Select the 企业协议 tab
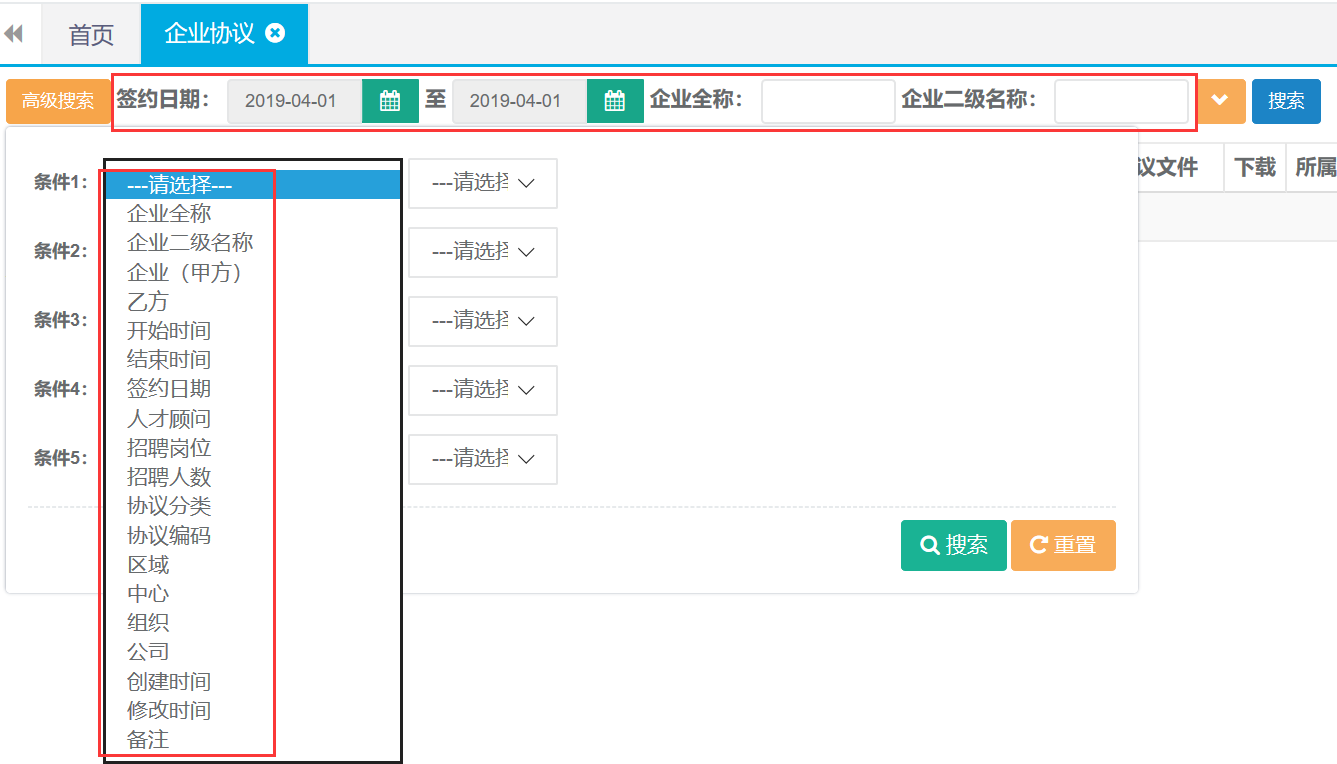Viewport: 1337px width, 764px height. point(209,34)
